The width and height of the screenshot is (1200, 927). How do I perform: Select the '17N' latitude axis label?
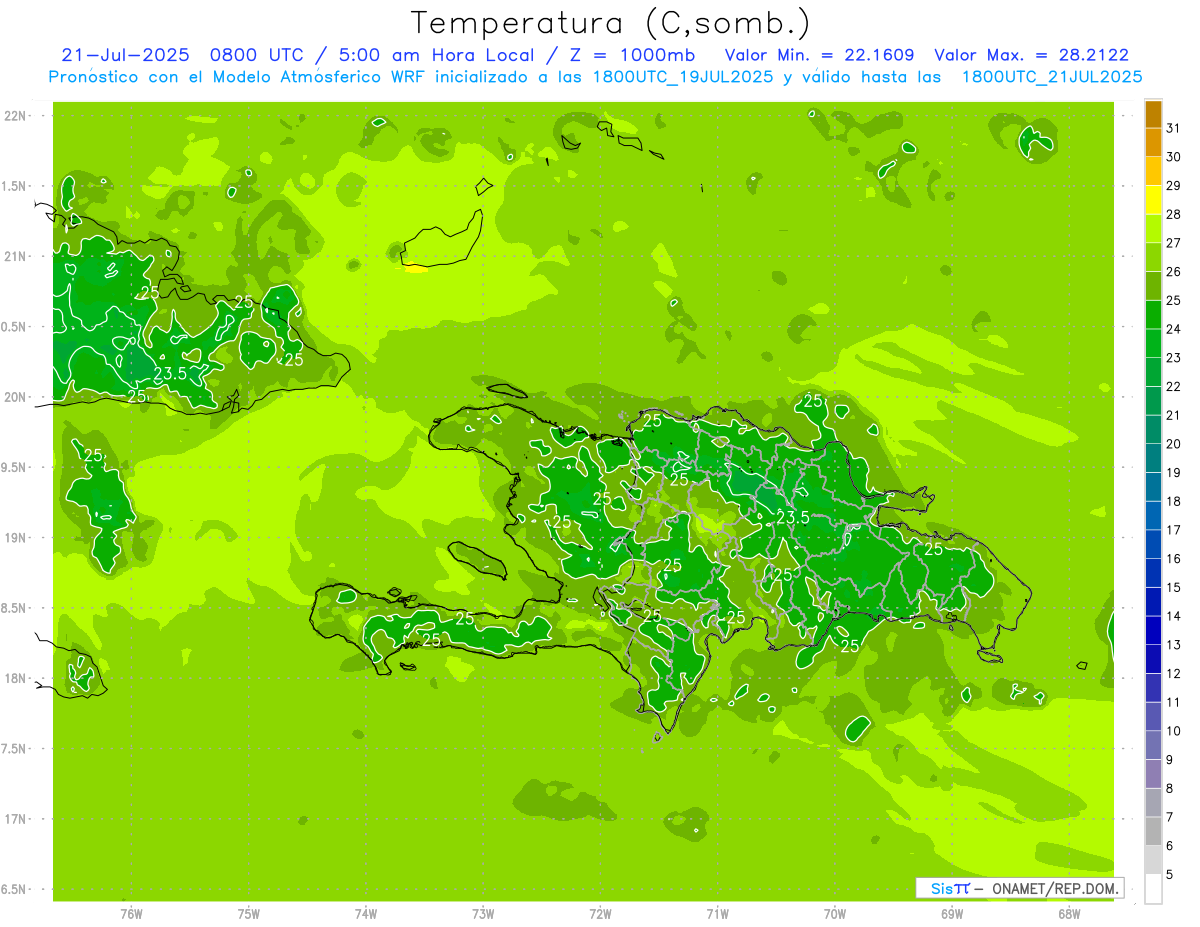(x=15, y=819)
